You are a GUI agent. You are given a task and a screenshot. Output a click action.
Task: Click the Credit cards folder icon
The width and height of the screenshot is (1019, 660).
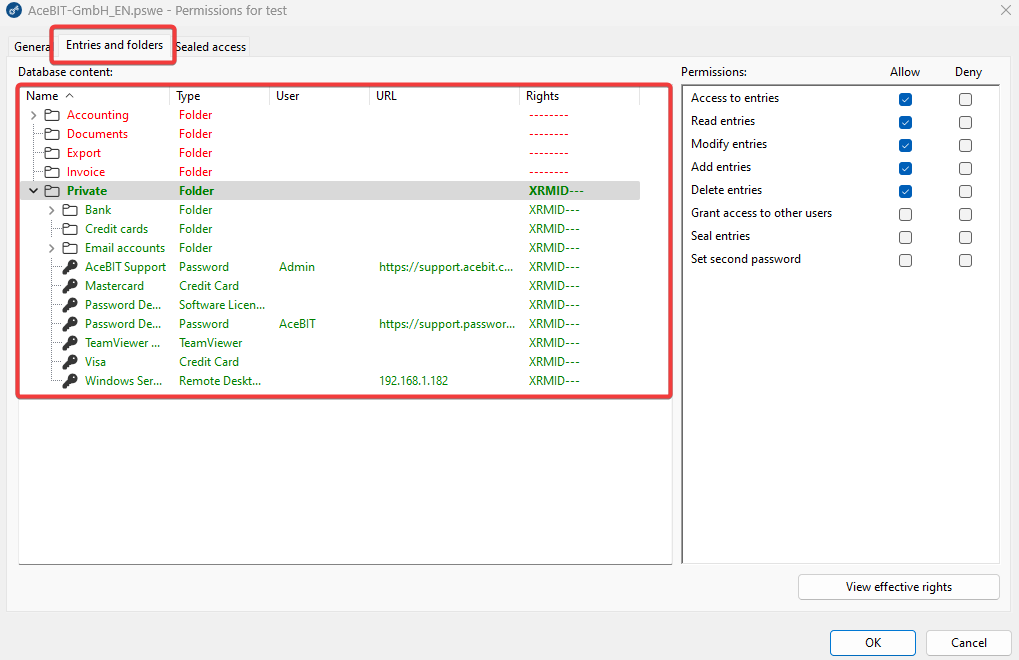tap(70, 229)
